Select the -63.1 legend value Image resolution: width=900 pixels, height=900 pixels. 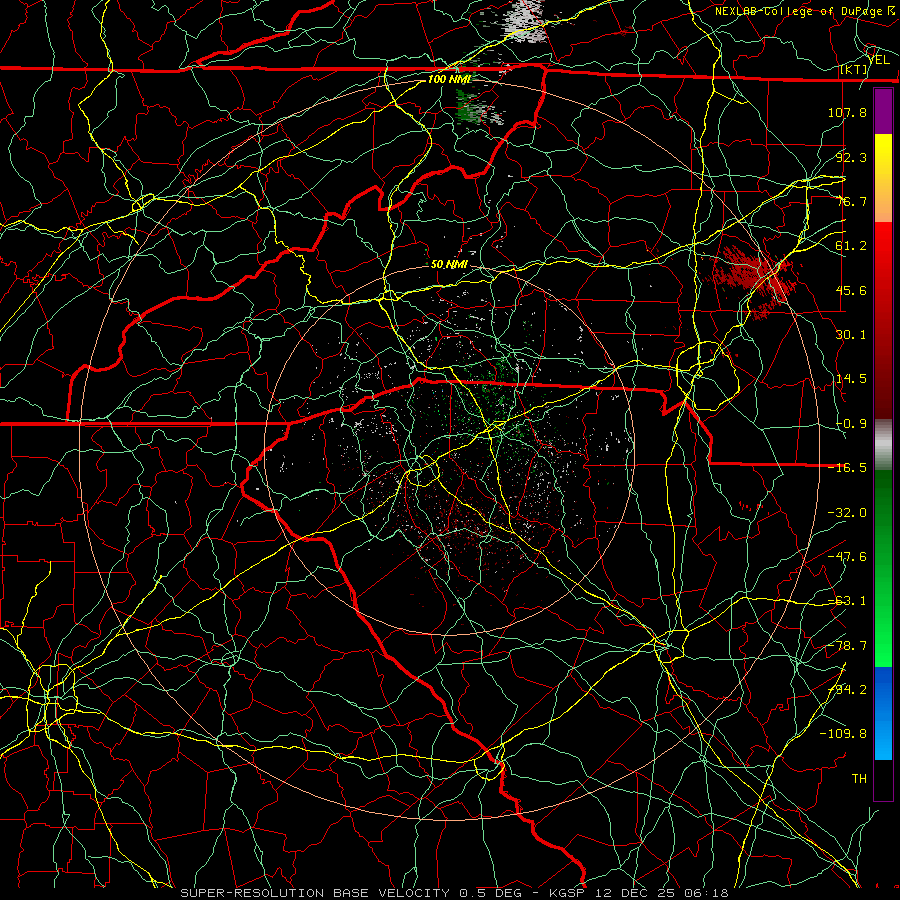(x=847, y=601)
